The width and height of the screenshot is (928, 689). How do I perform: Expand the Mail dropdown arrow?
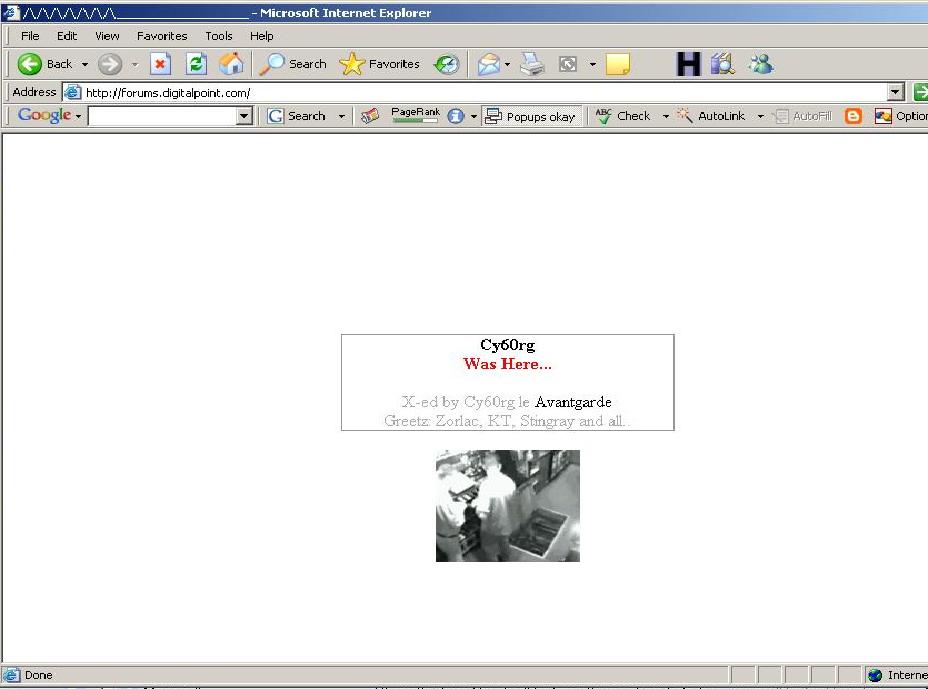coord(507,64)
